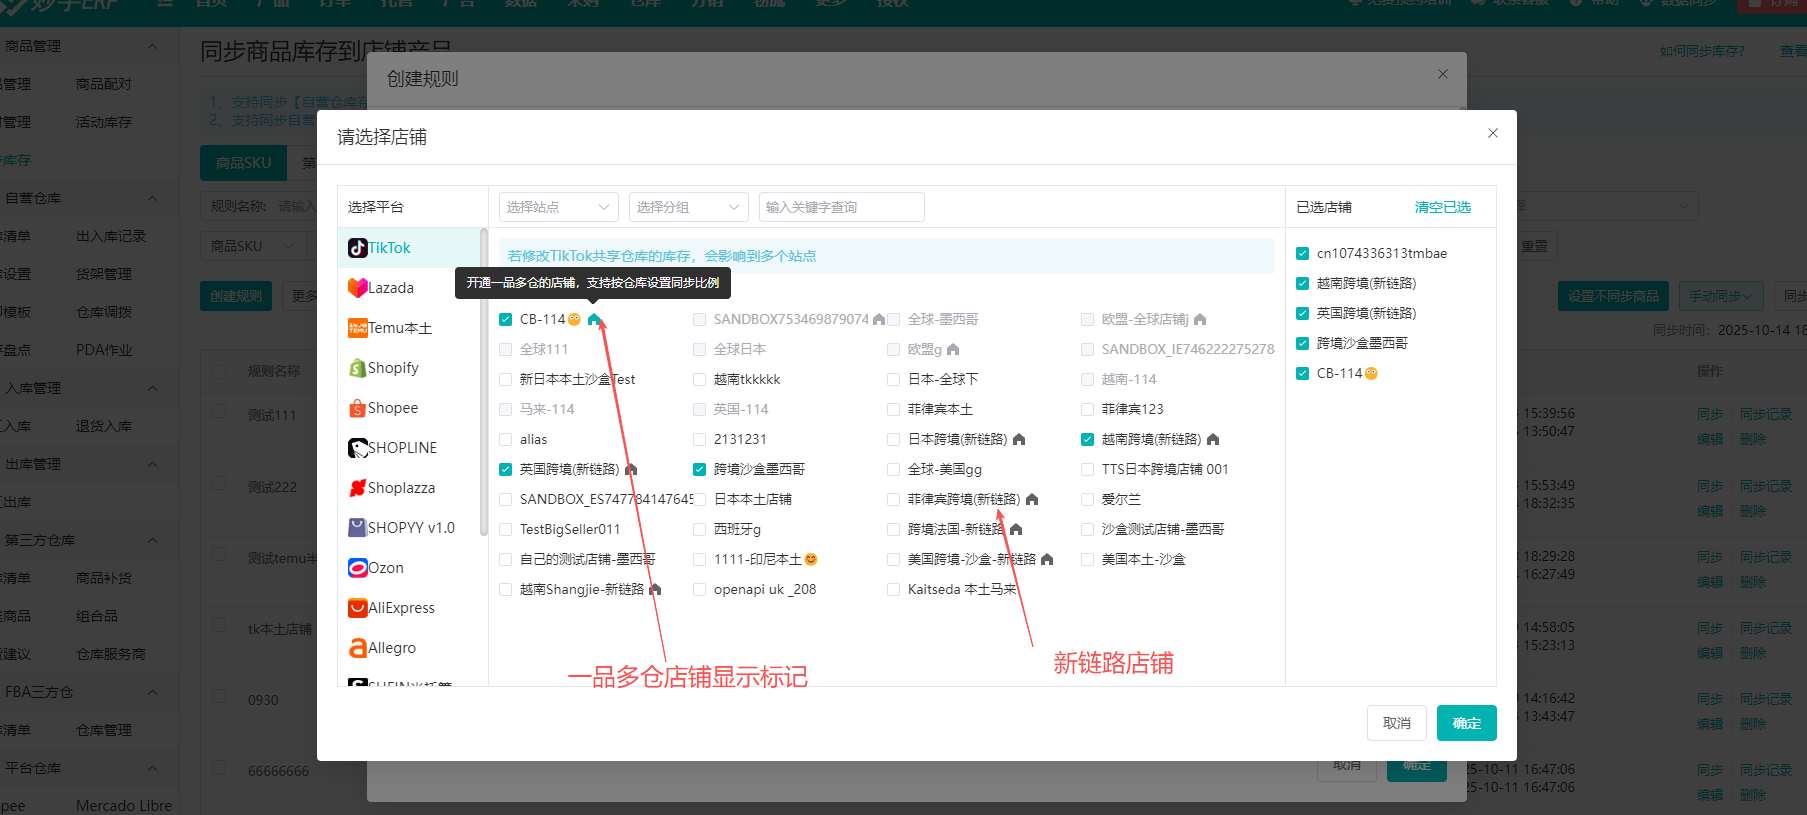This screenshot has width=1807, height=815.
Task: Click house icon beside 越南Shangjie-新链路
Action: click(x=655, y=589)
